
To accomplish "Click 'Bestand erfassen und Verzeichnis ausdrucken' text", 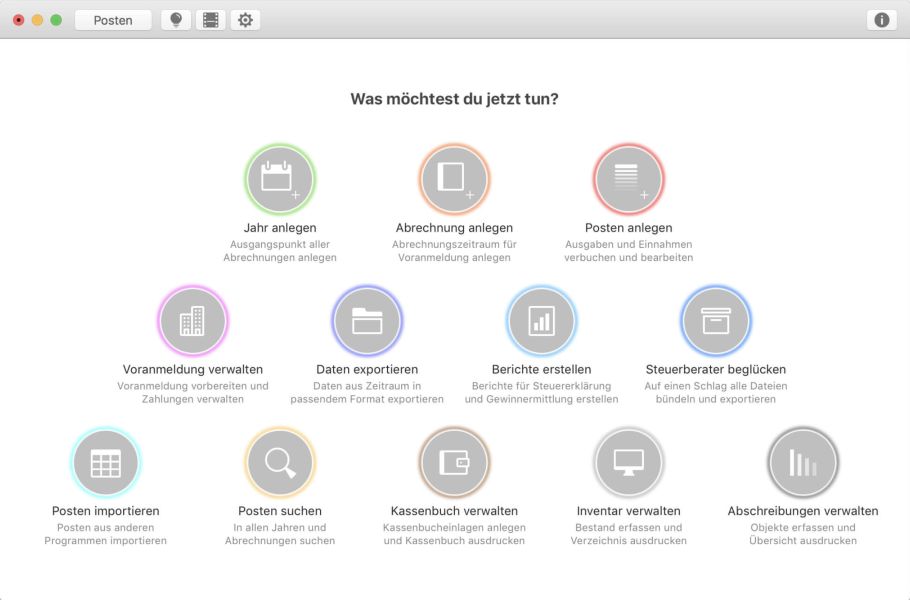I will [x=629, y=534].
